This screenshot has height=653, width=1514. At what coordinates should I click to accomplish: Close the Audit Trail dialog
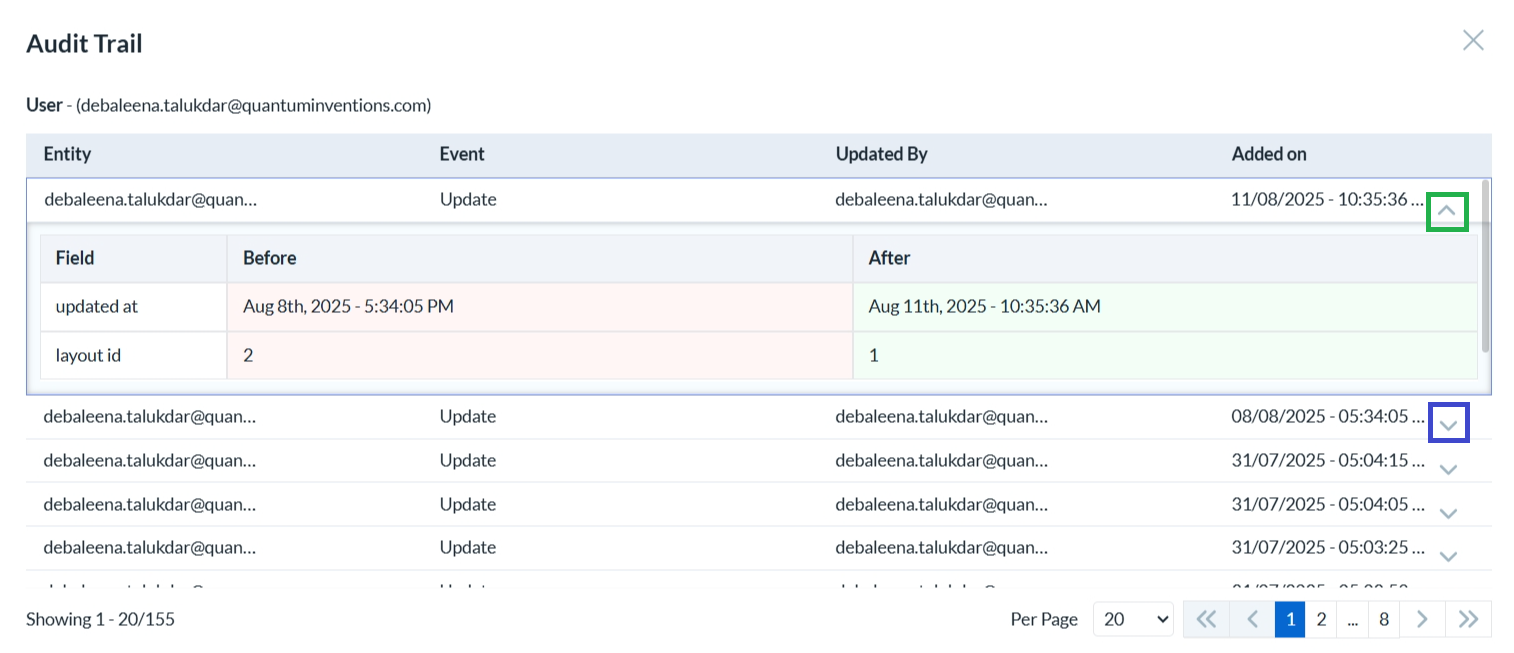1473,40
